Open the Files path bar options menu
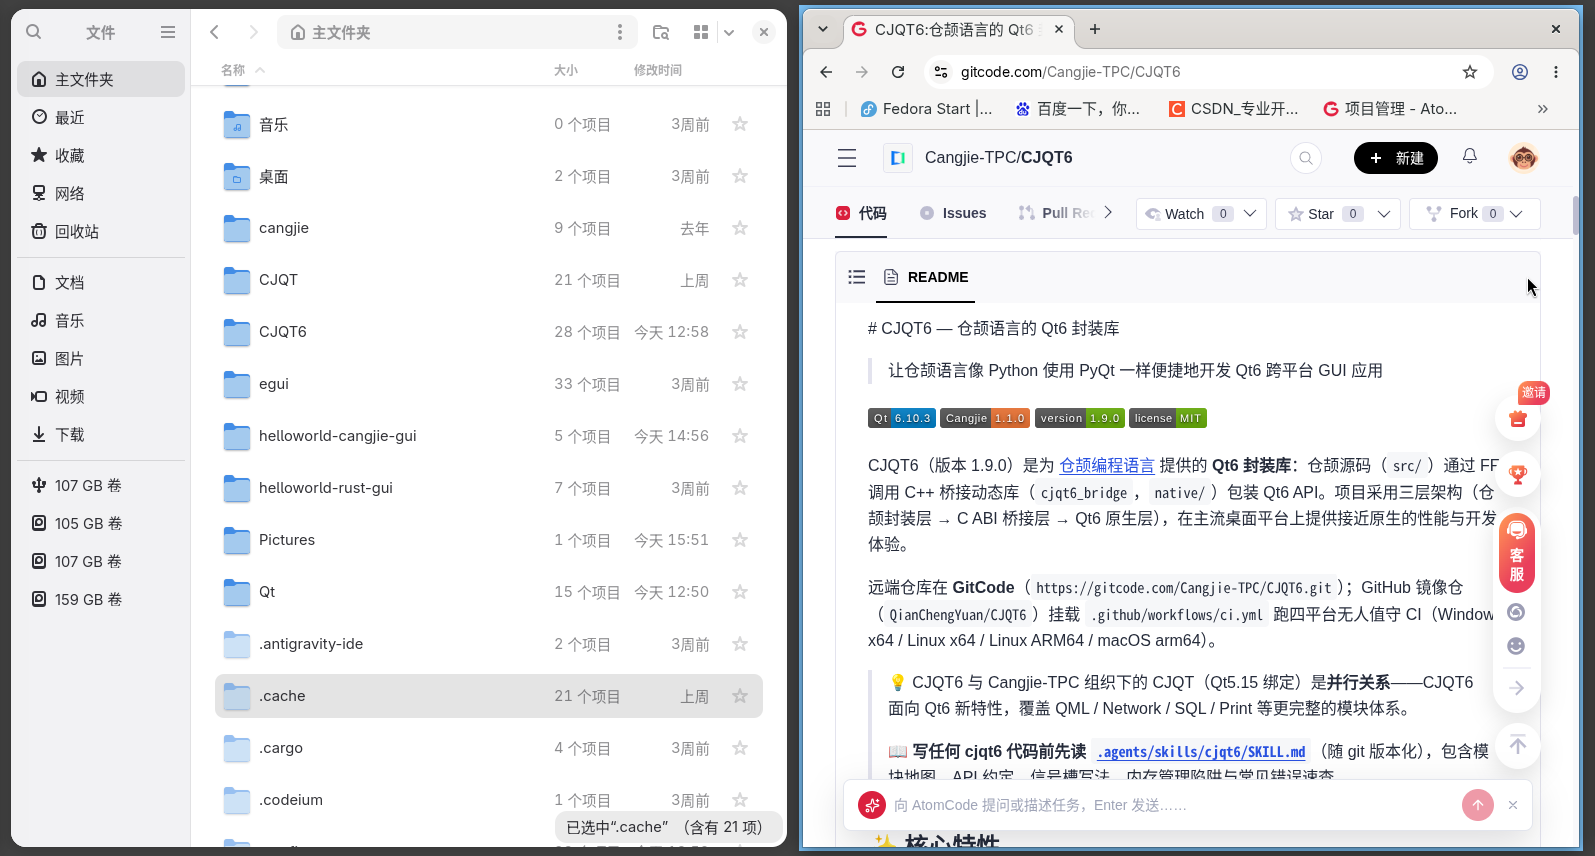 coord(620,32)
